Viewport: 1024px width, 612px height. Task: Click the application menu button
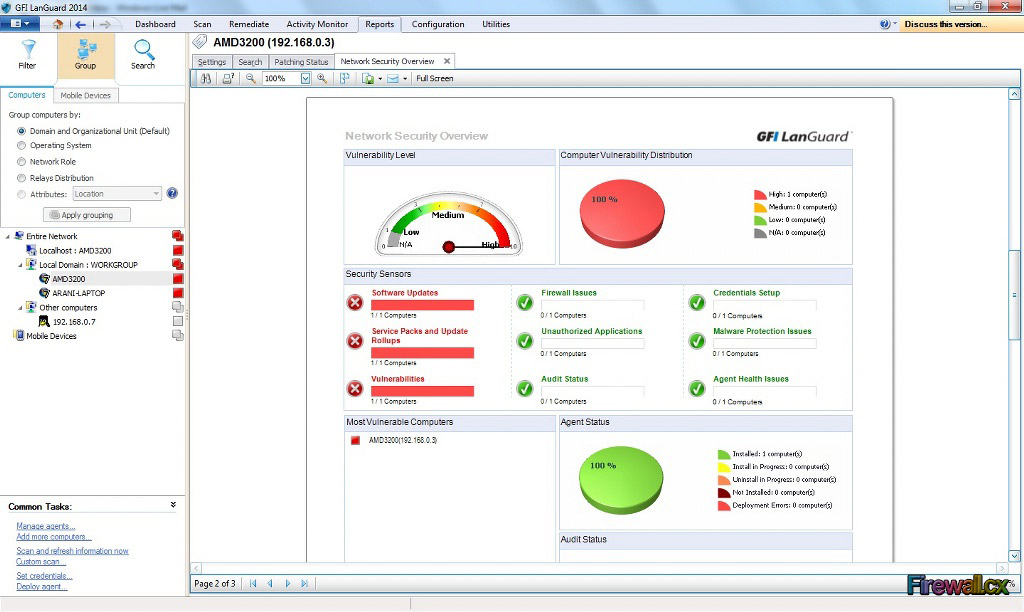(x=20, y=24)
